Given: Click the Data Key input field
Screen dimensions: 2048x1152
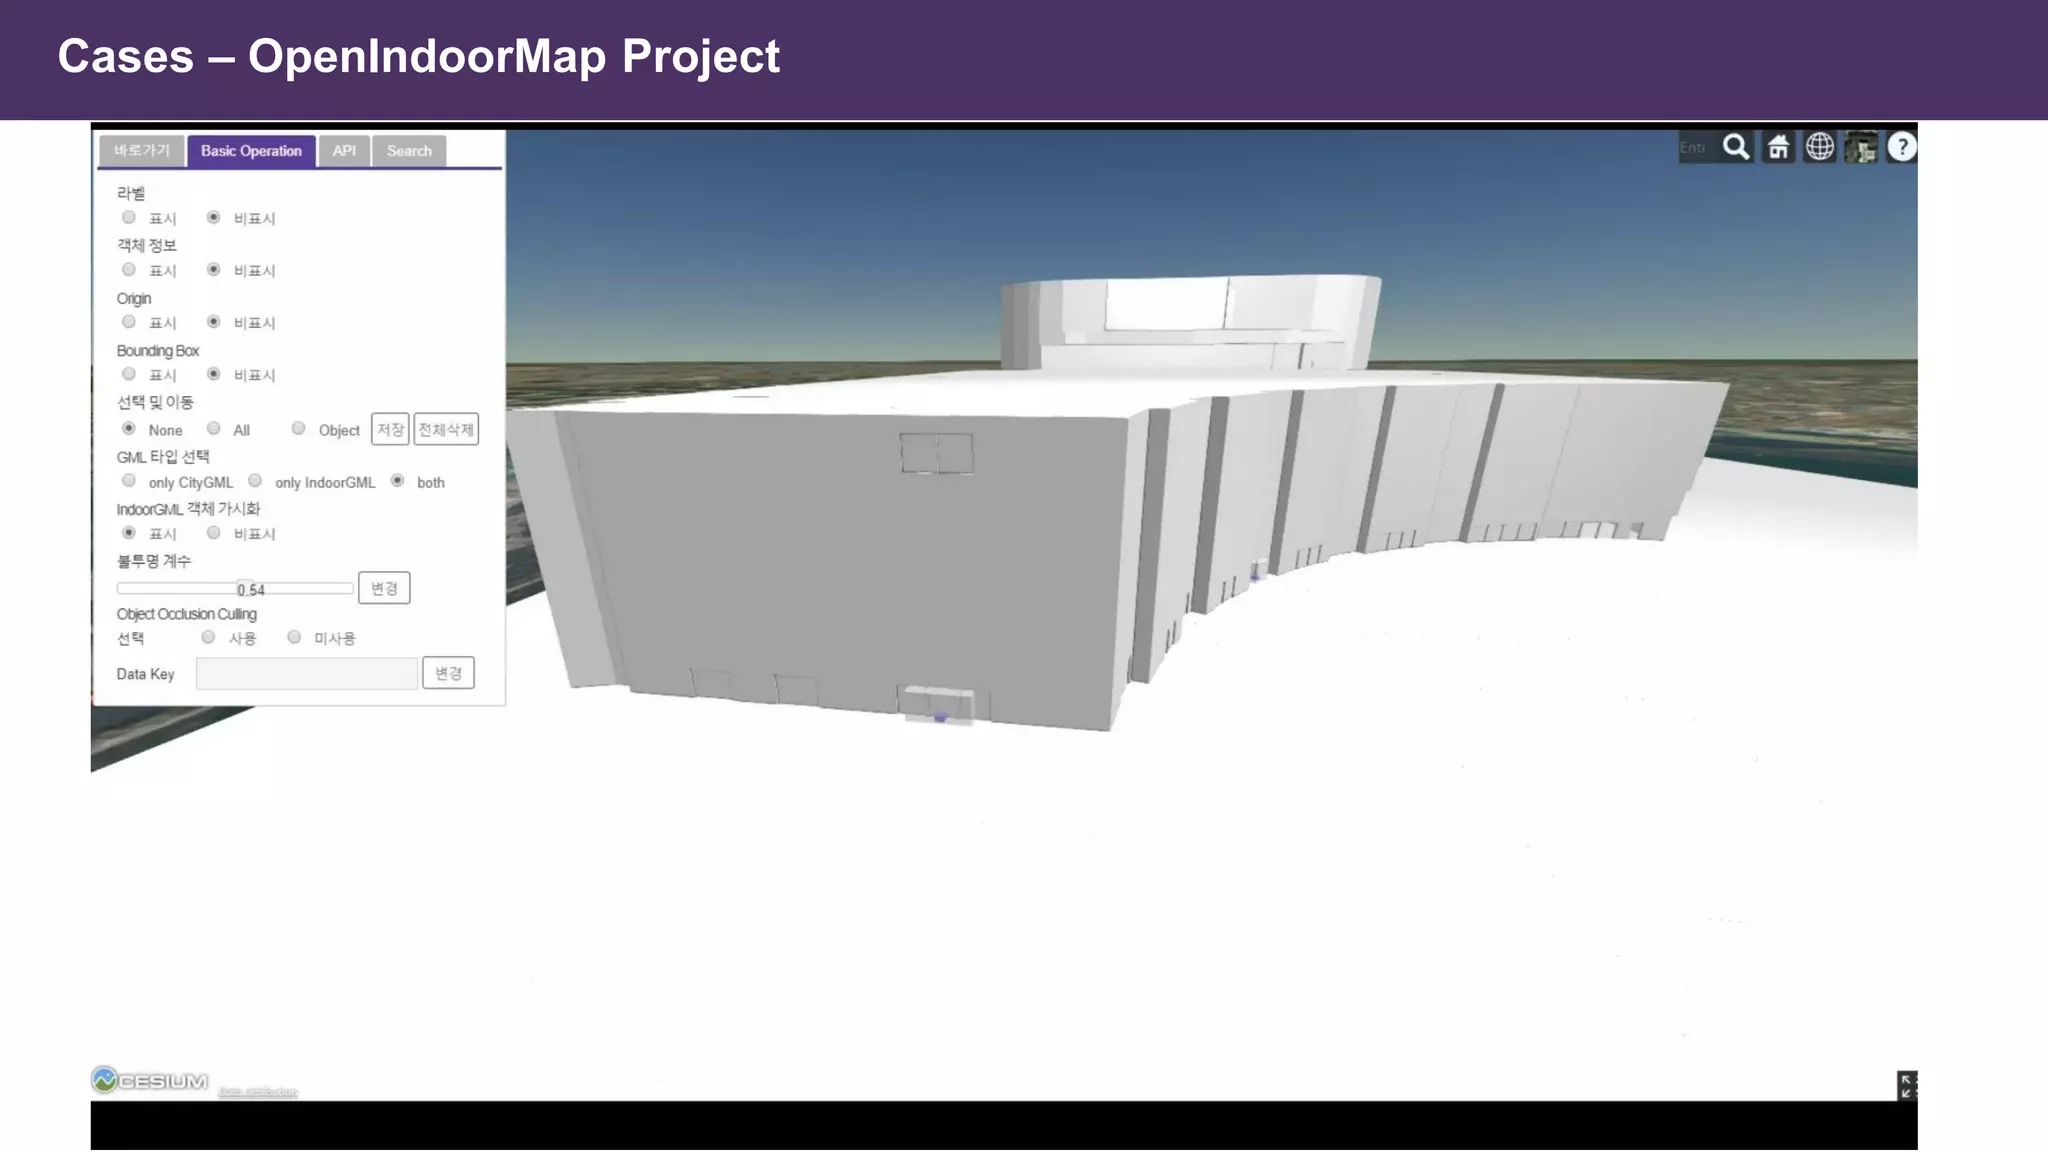Looking at the screenshot, I should coord(307,673).
